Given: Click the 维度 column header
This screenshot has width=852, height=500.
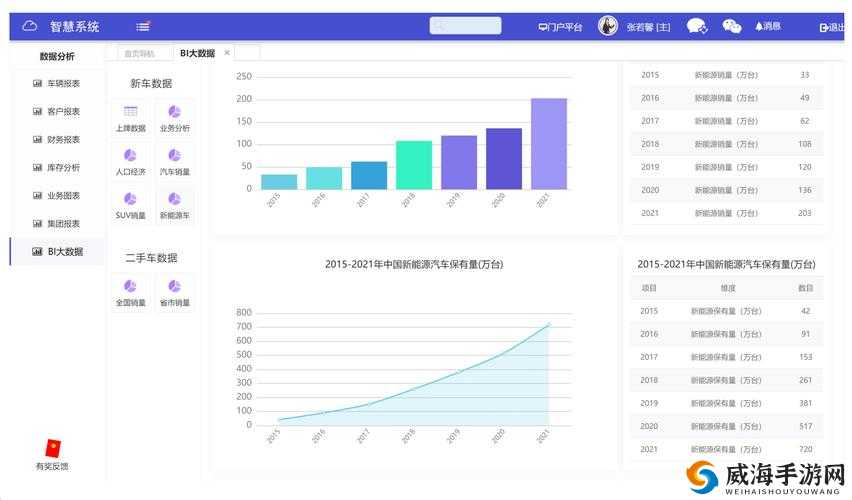Looking at the screenshot, I should point(727,288).
